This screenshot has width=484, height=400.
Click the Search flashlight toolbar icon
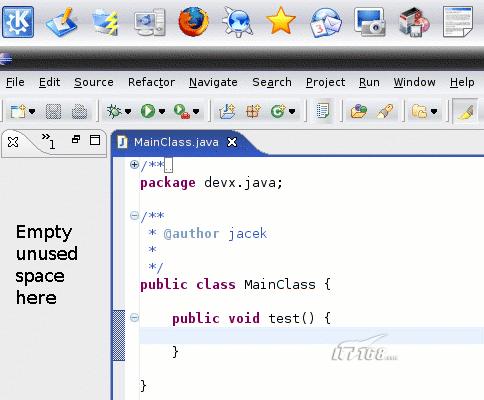click(385, 111)
